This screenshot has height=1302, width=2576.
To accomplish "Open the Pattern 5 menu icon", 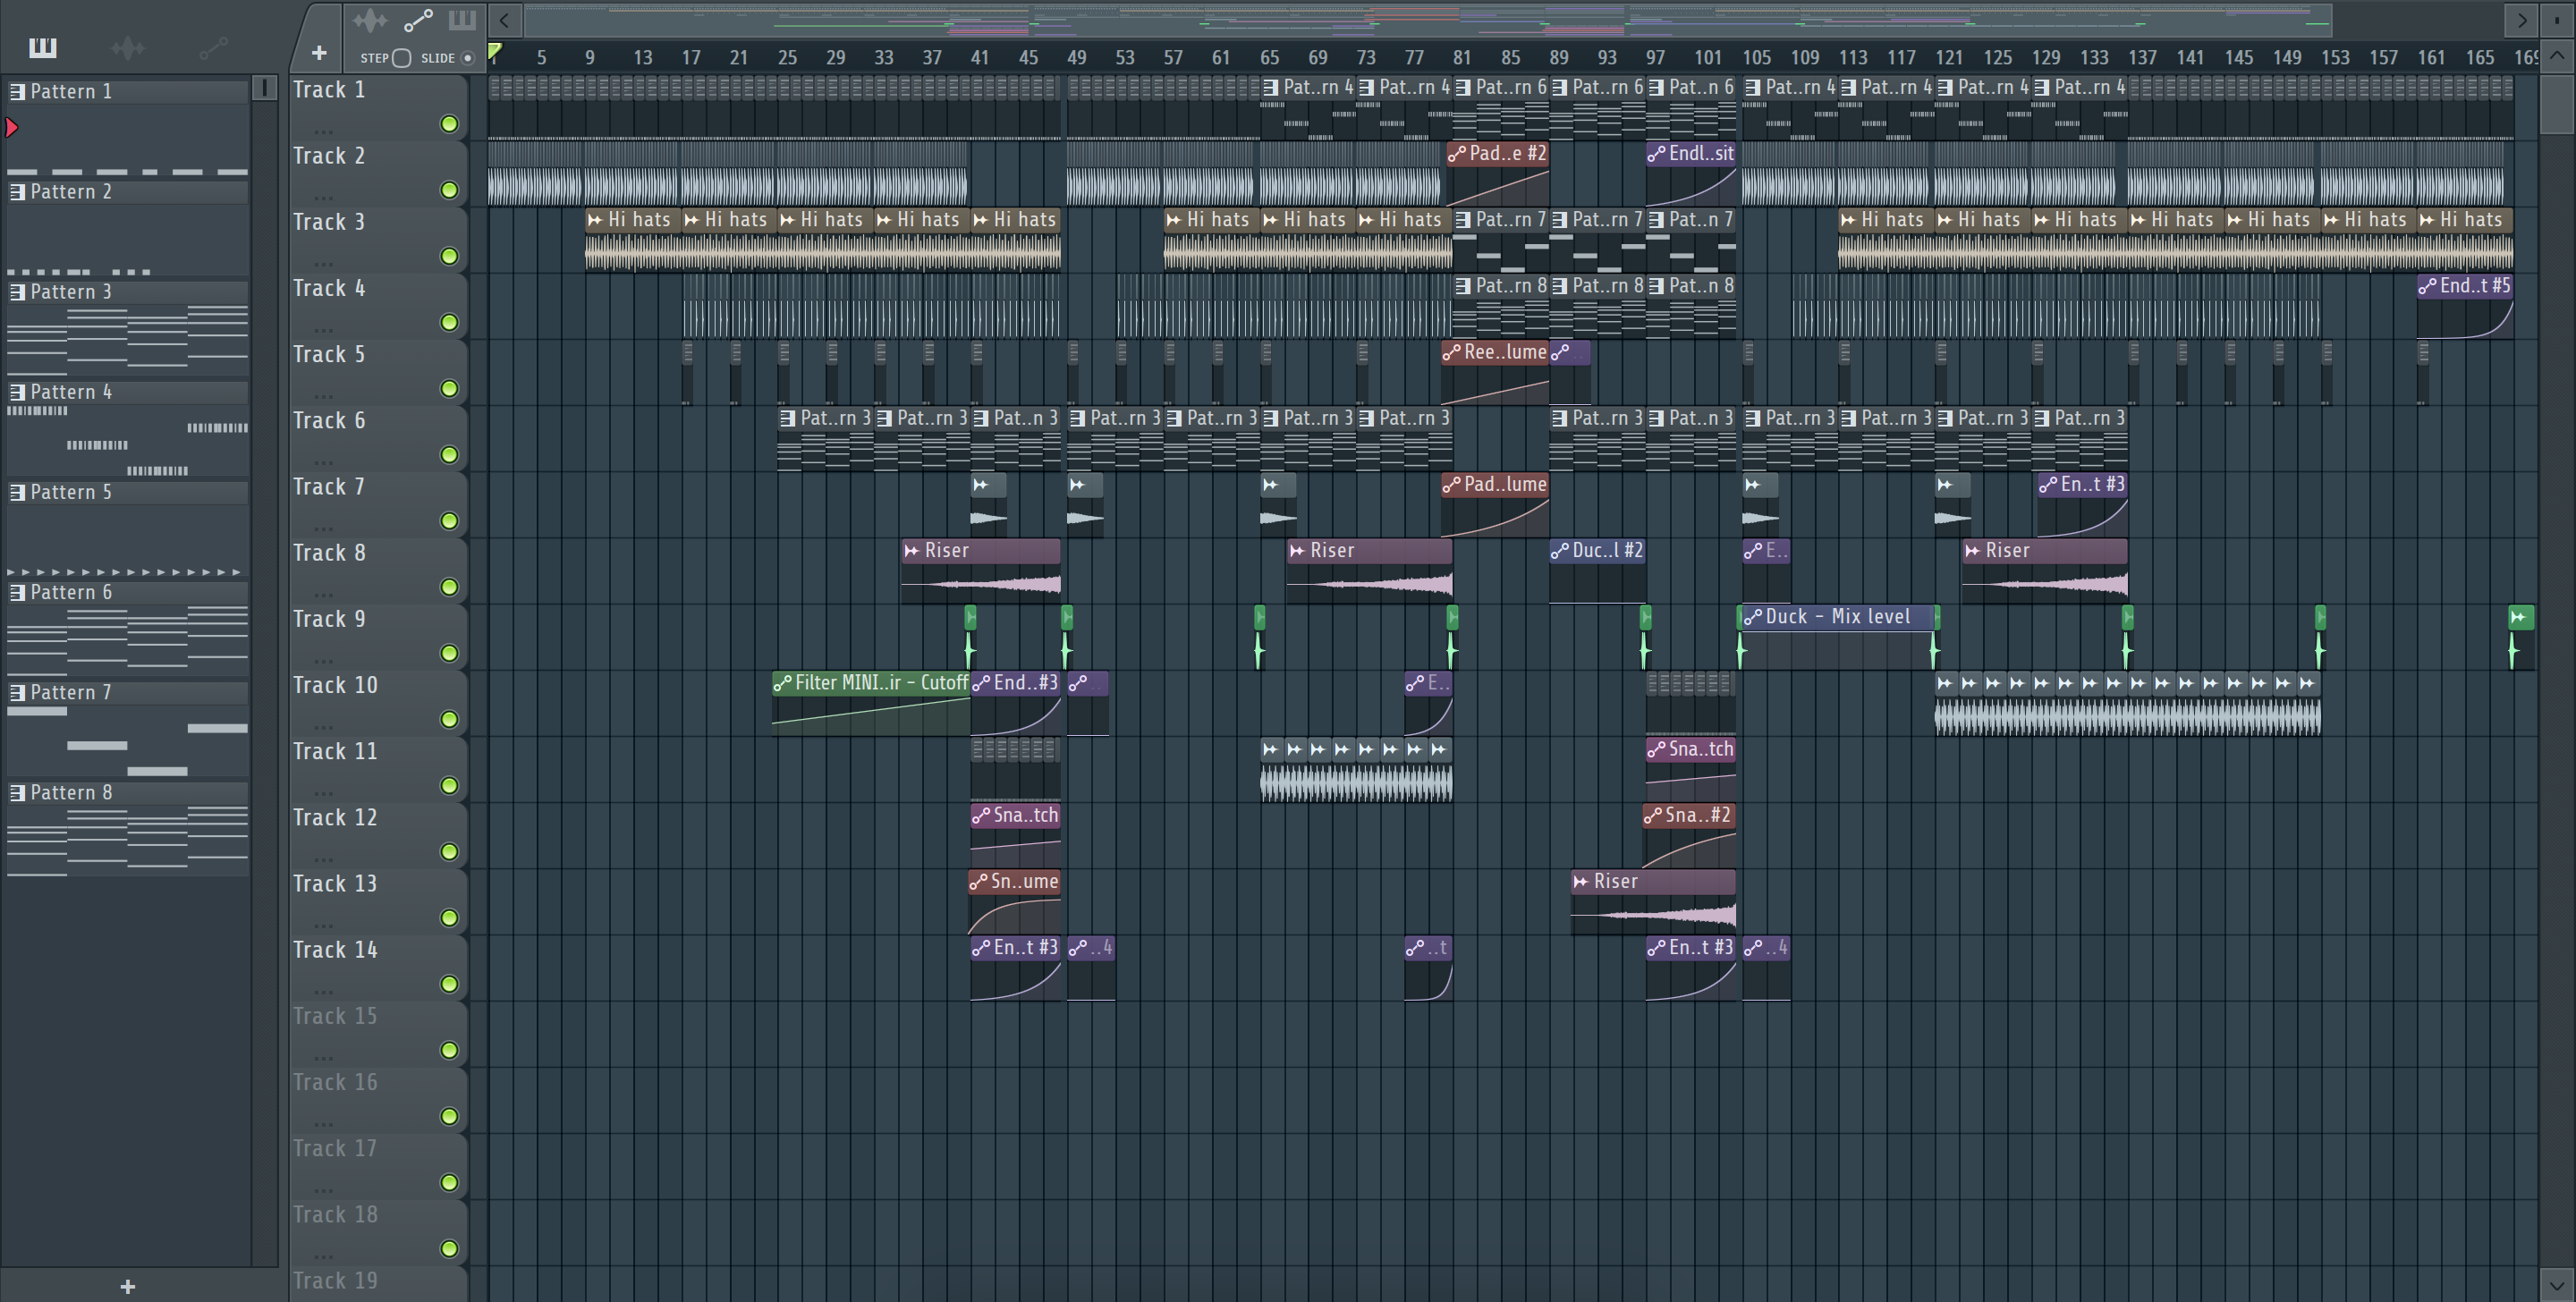I will tap(17, 492).
